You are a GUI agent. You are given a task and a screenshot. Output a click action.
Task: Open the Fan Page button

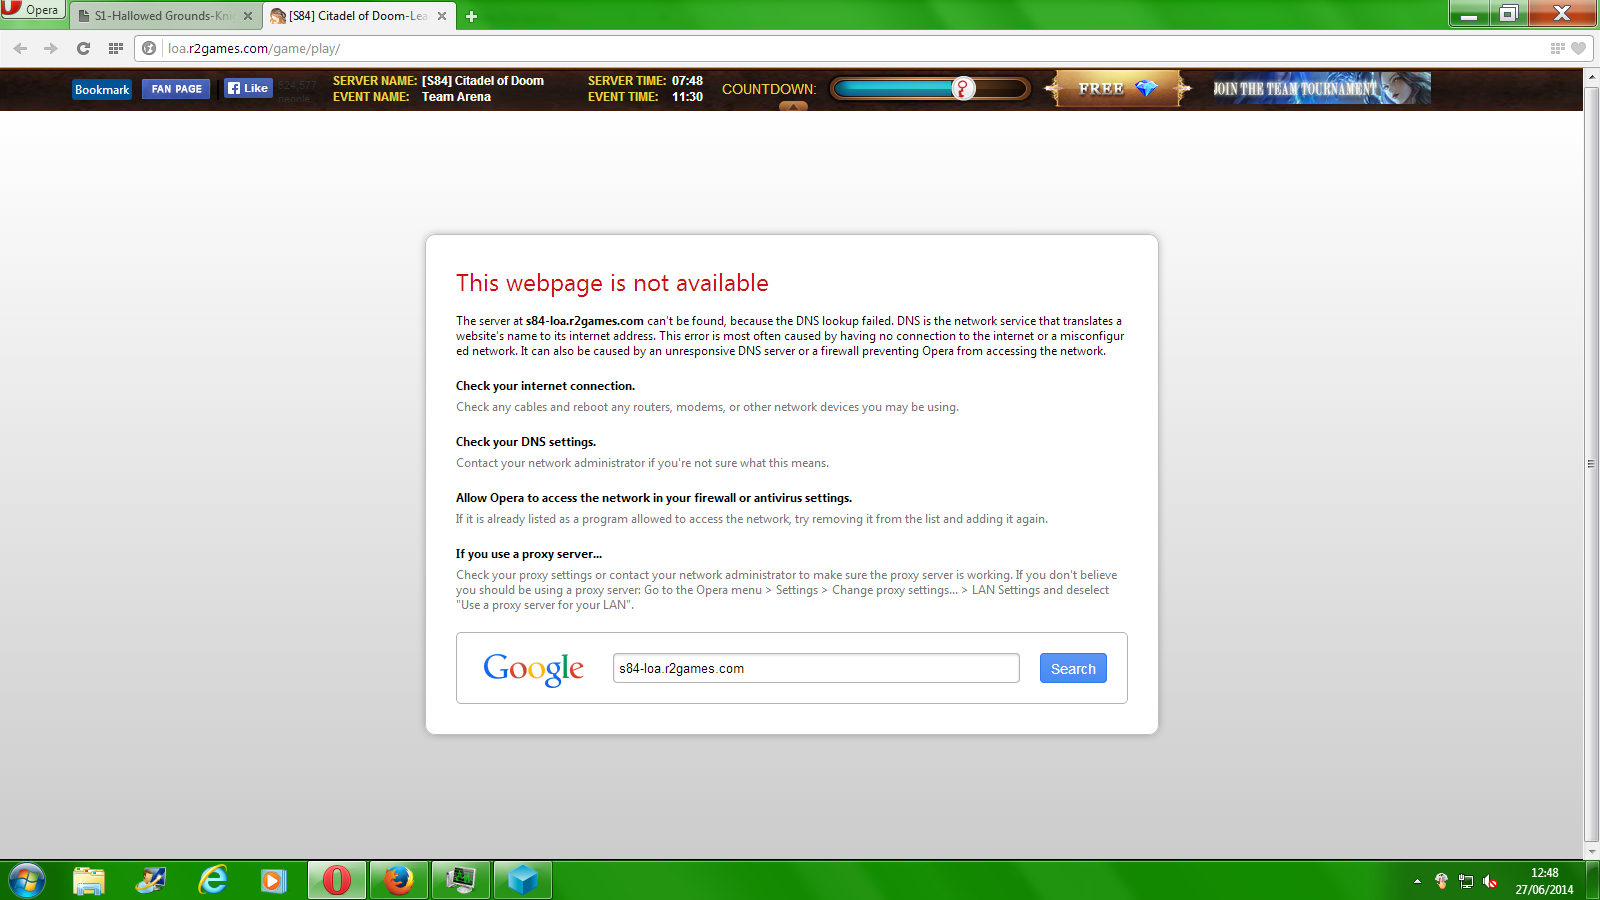pyautogui.click(x=176, y=89)
